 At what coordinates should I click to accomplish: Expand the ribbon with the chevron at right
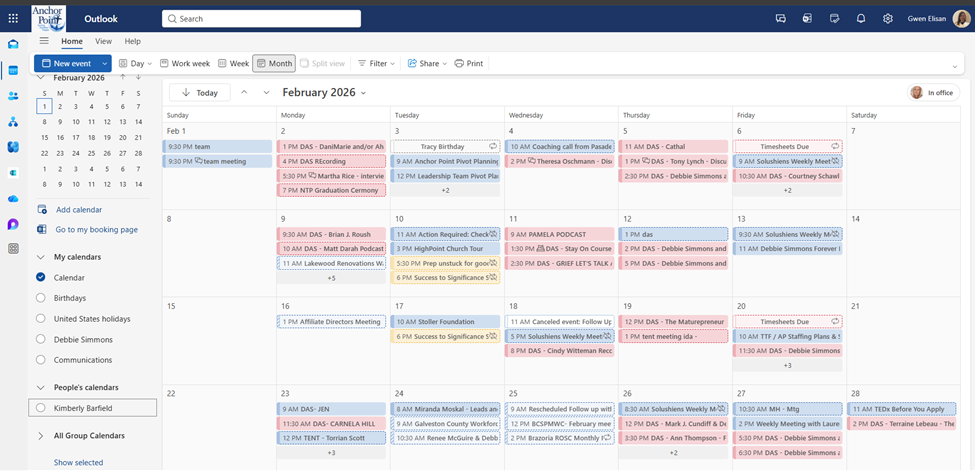click(x=955, y=66)
